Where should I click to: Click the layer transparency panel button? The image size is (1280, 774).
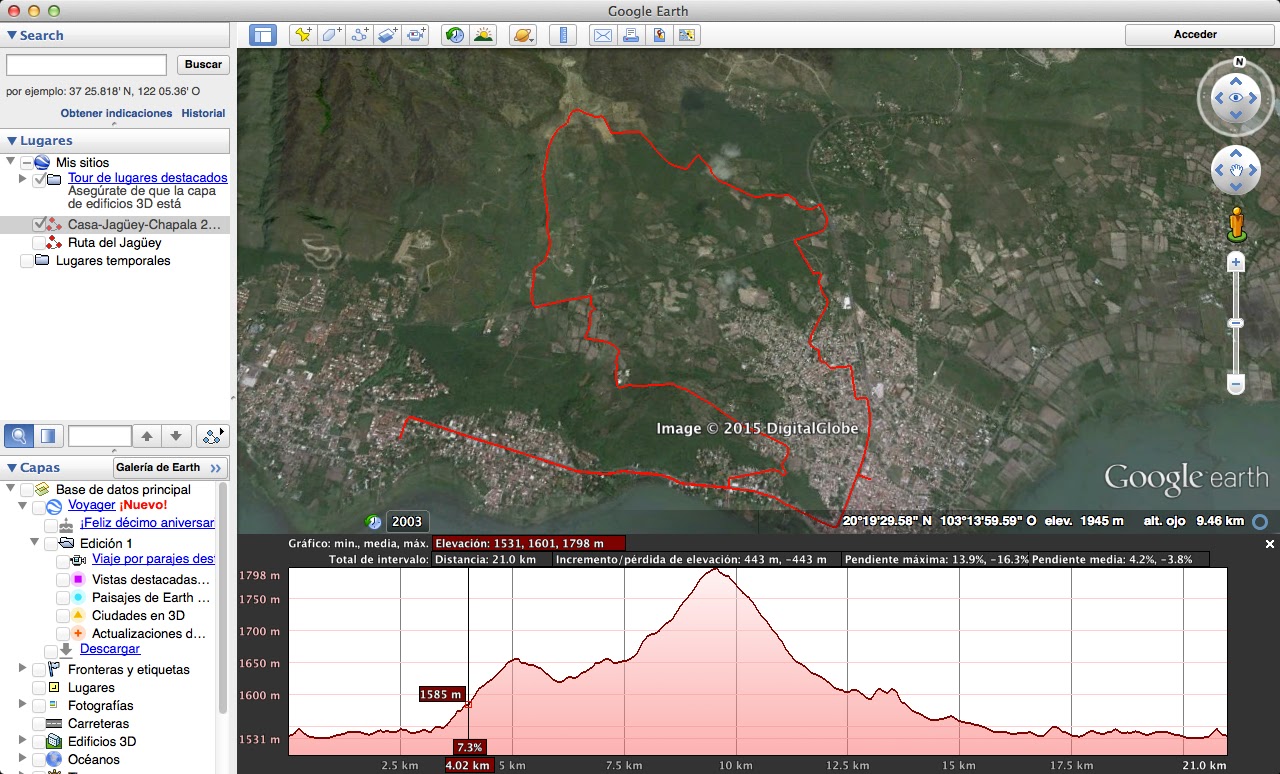(48, 436)
